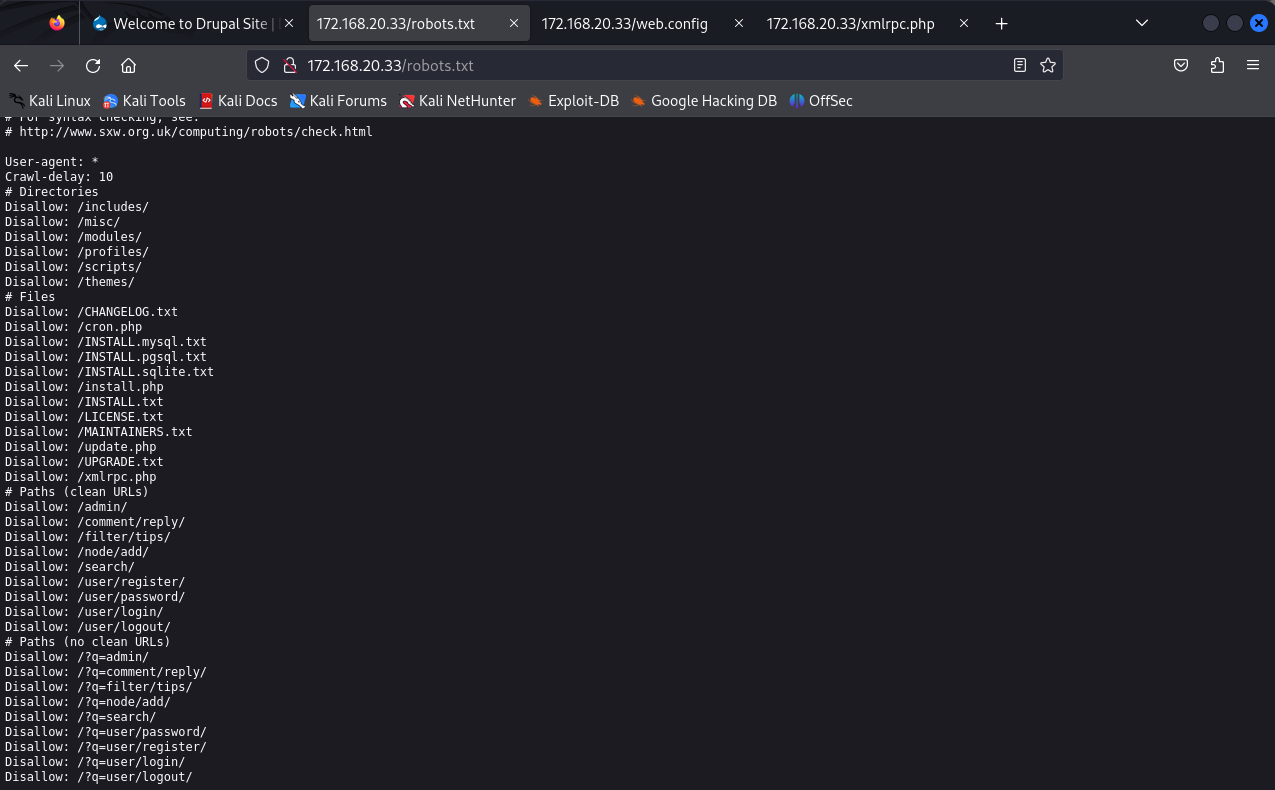Click 'Disallow: /update.php' line
1275x790 pixels.
point(81,447)
